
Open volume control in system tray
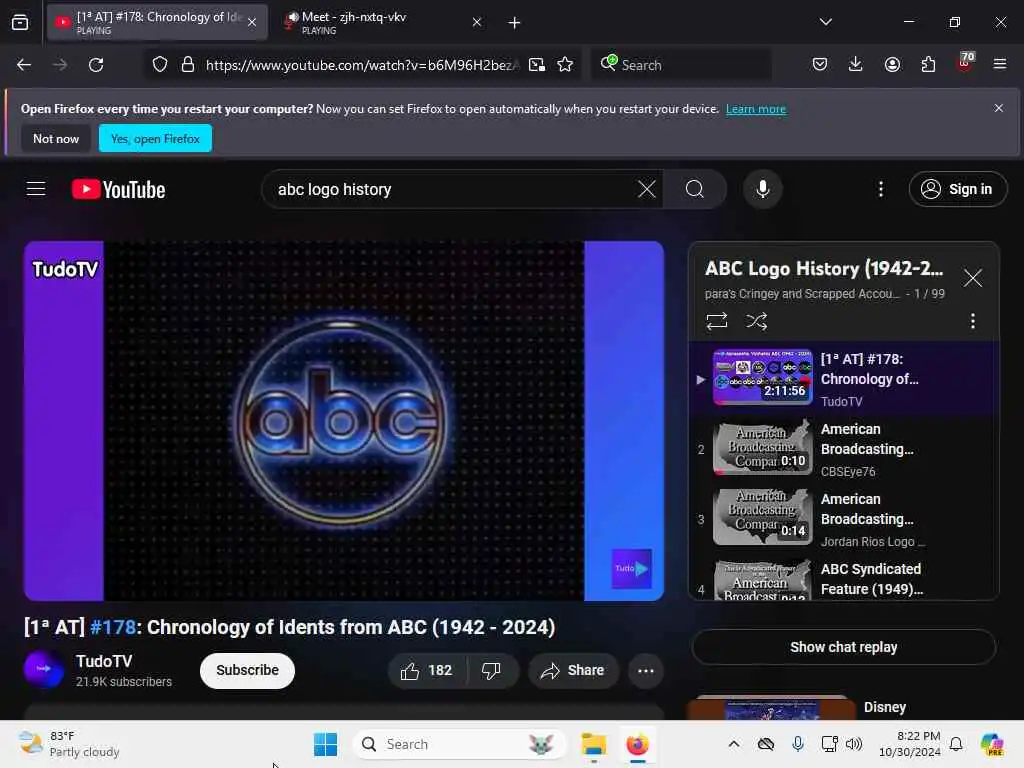point(854,744)
